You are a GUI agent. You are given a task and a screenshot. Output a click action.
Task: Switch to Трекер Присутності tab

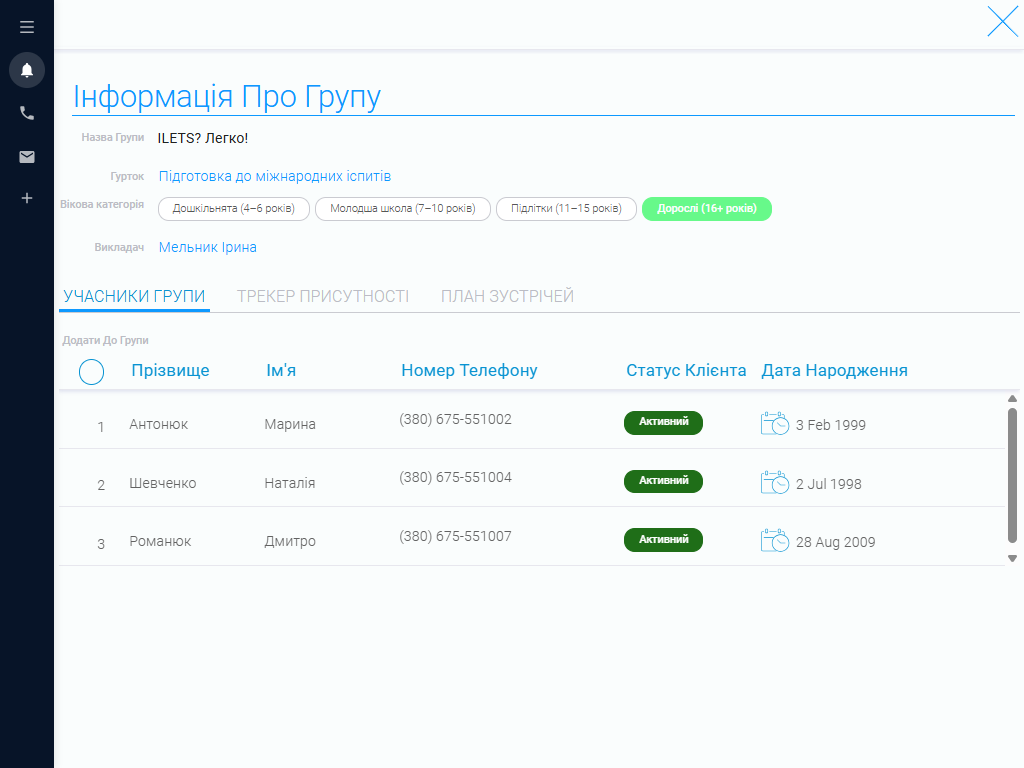pyautogui.click(x=323, y=296)
